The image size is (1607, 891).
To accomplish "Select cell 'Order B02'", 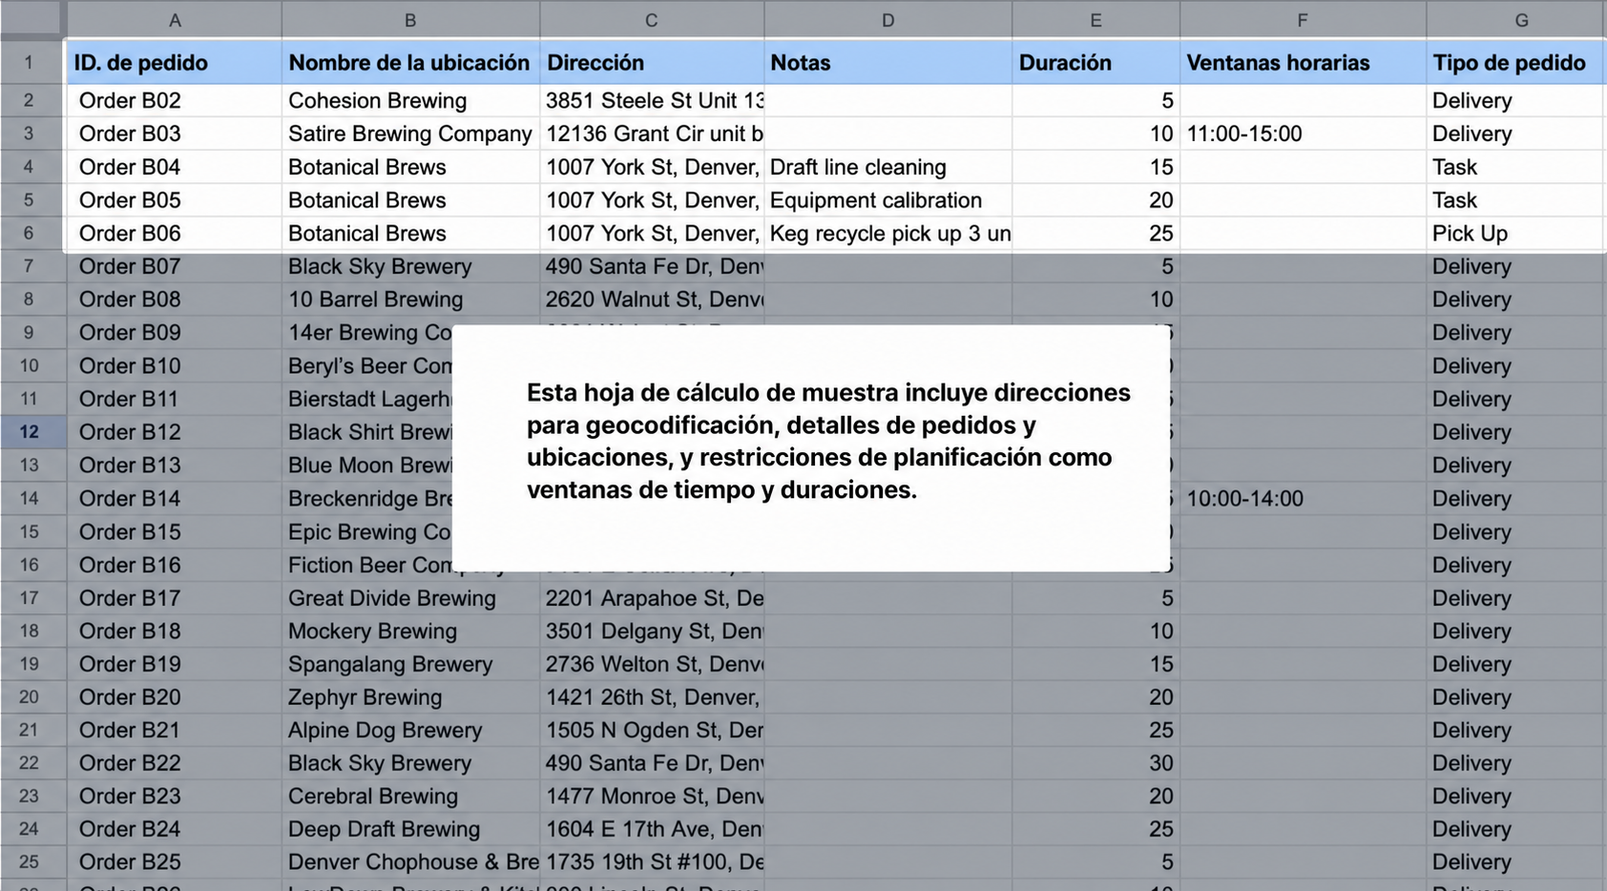I will point(174,100).
